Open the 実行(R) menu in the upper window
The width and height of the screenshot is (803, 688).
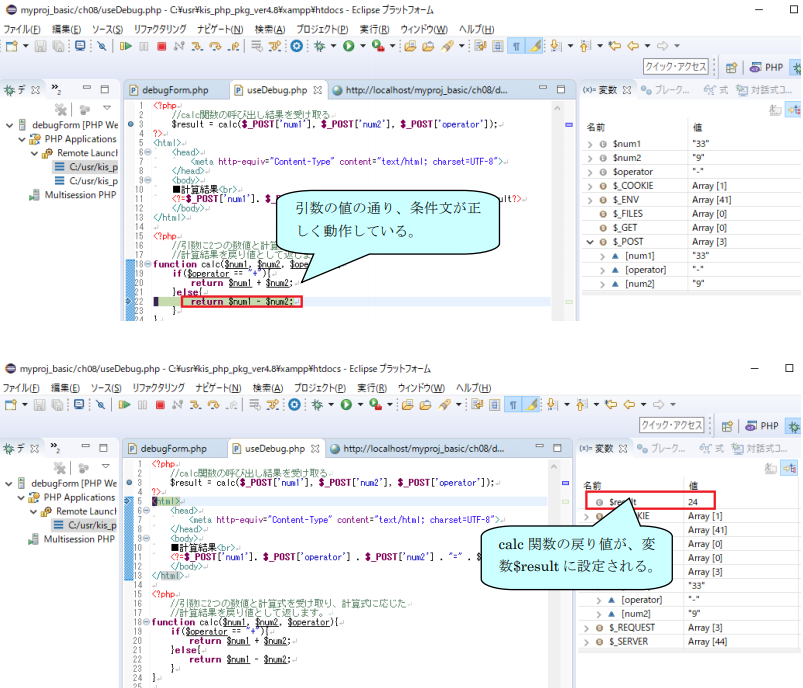pyautogui.click(x=373, y=29)
